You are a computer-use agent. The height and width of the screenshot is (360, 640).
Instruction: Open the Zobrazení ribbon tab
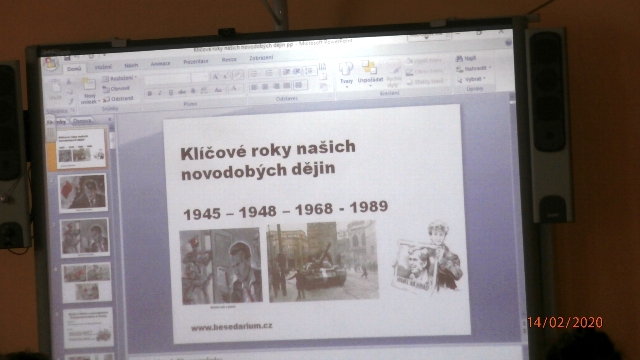[x=261, y=58]
